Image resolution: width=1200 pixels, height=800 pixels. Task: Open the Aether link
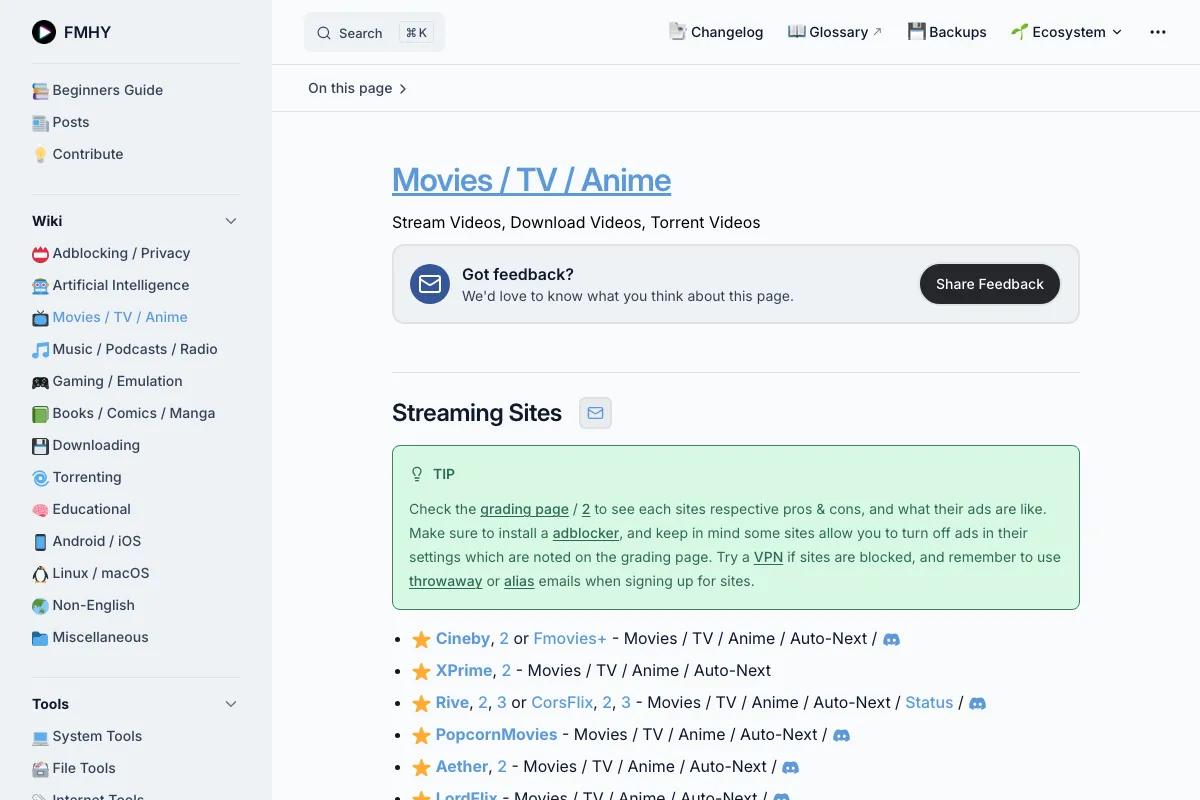(462, 766)
